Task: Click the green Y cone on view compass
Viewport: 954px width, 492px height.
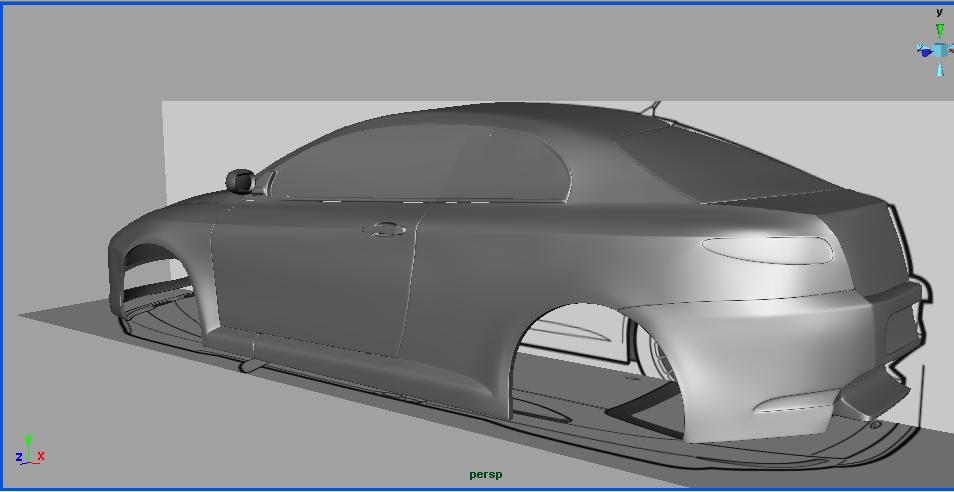Action: pyautogui.click(x=940, y=30)
